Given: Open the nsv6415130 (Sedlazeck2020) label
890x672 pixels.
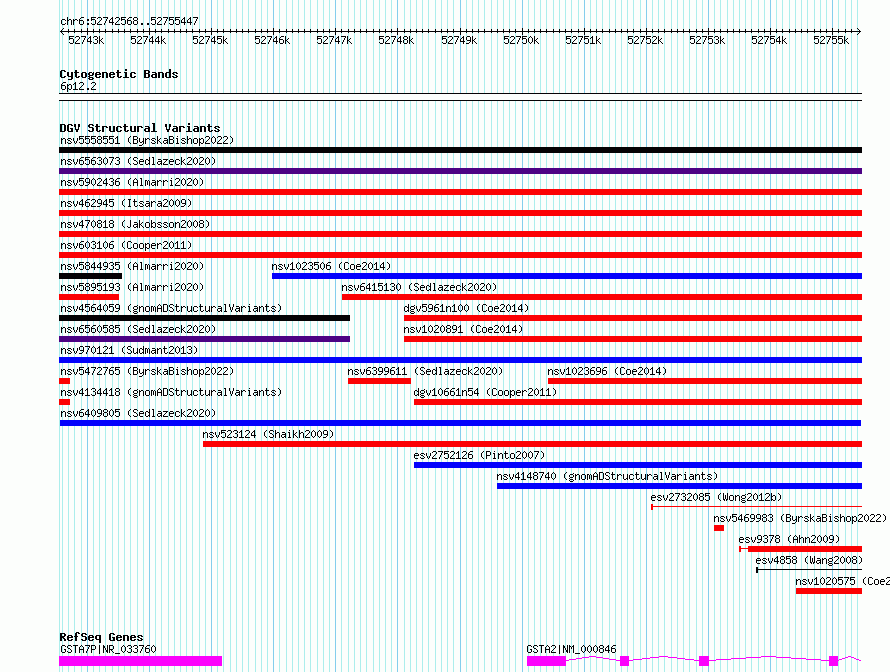Looking at the screenshot, I should coord(419,287).
